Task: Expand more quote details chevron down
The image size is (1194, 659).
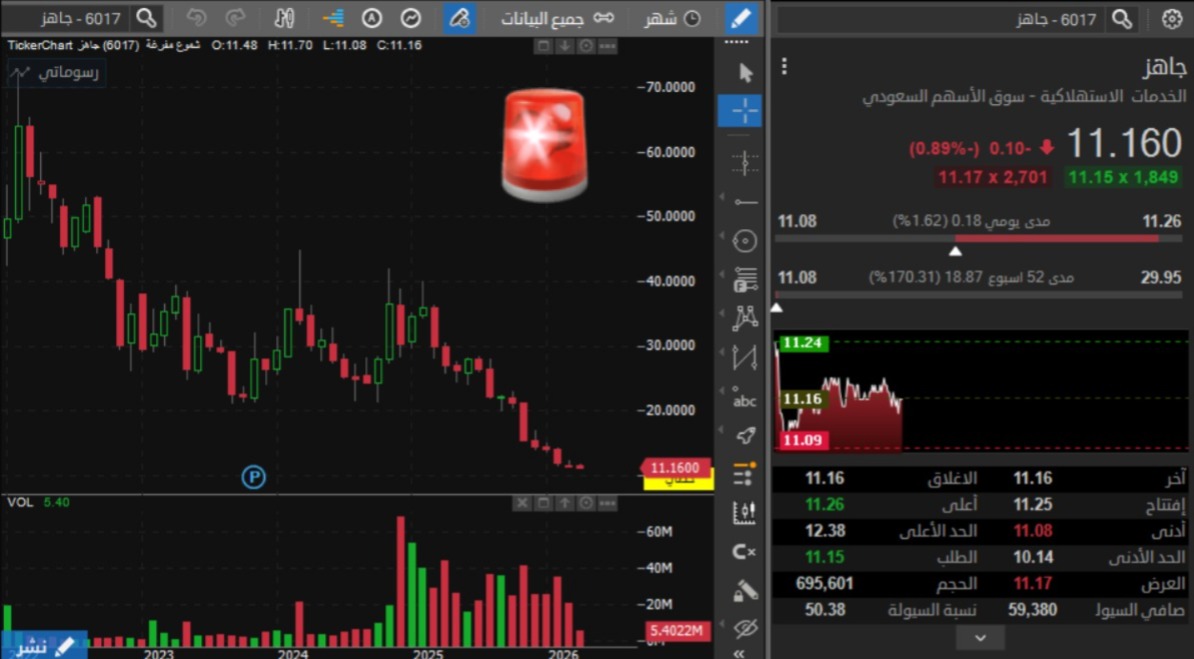Action: pos(981,638)
